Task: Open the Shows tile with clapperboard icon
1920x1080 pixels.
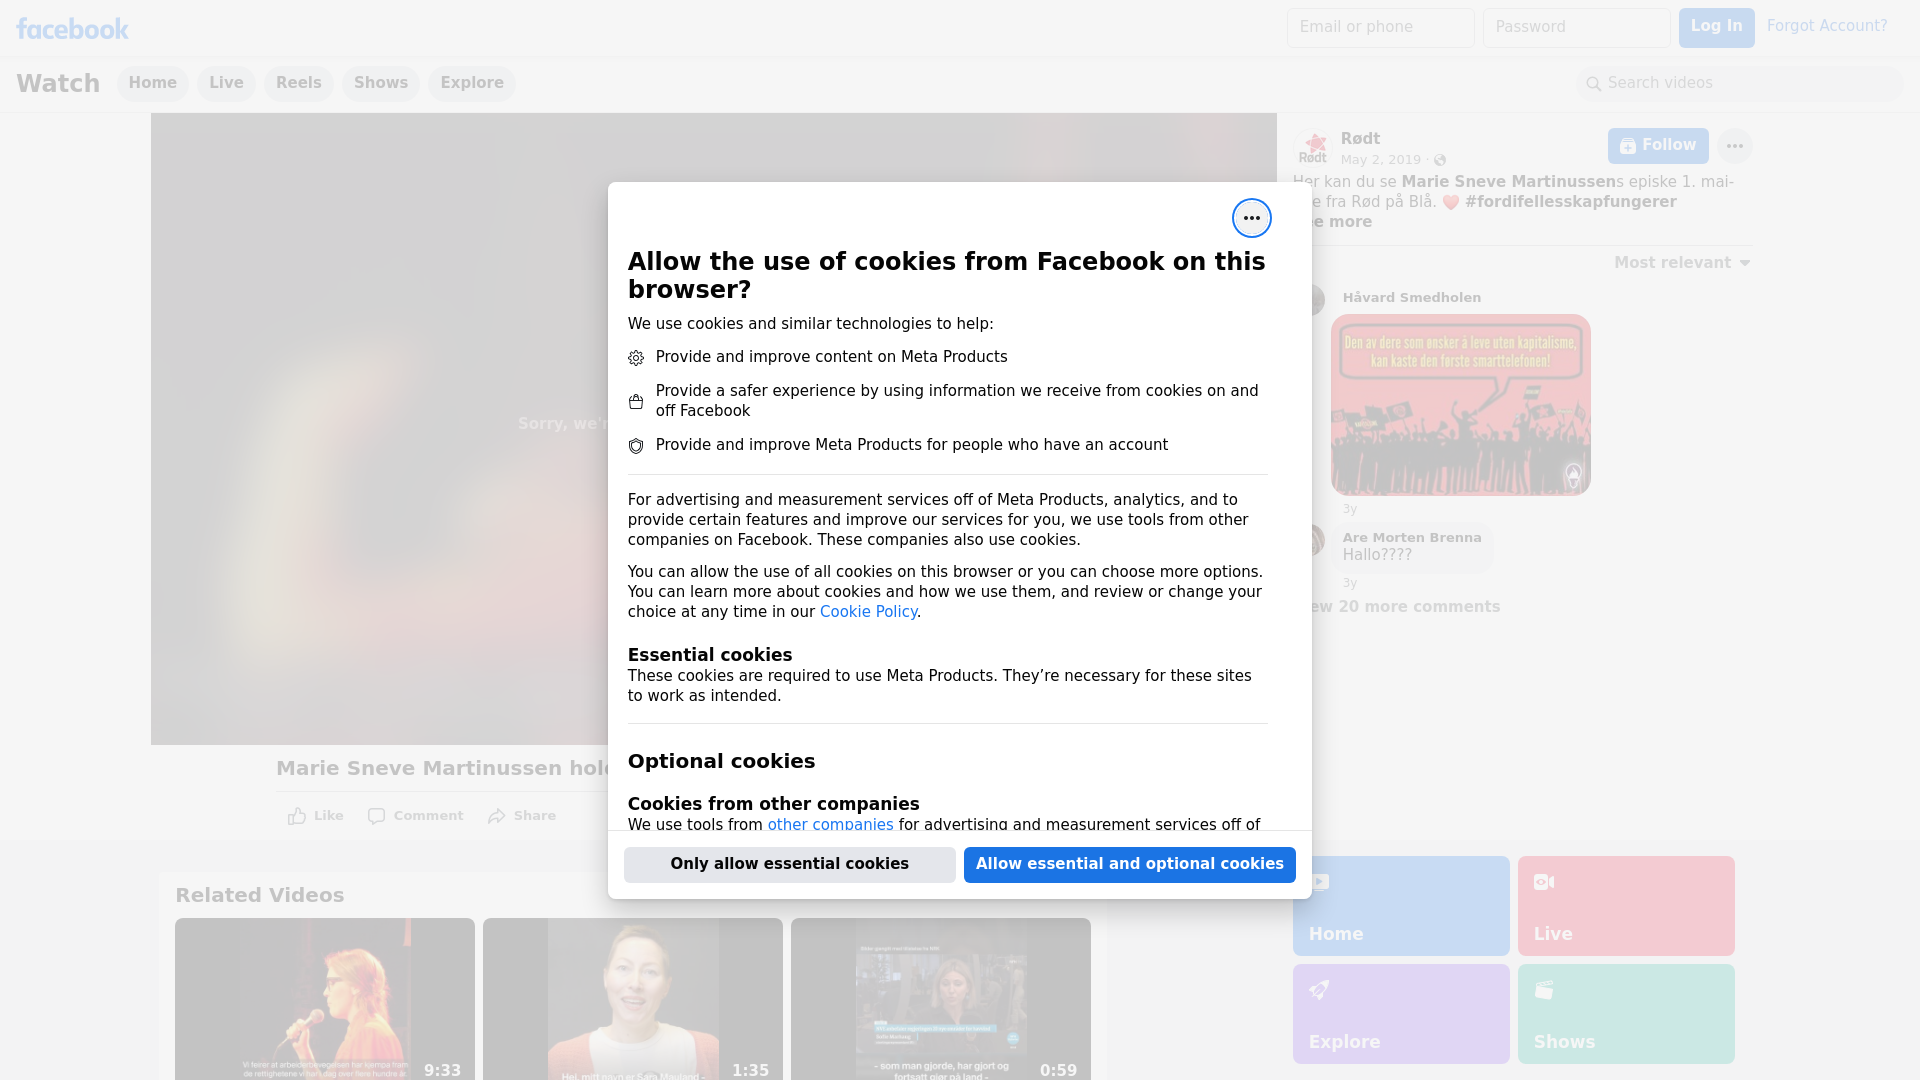Action: (1626, 1014)
